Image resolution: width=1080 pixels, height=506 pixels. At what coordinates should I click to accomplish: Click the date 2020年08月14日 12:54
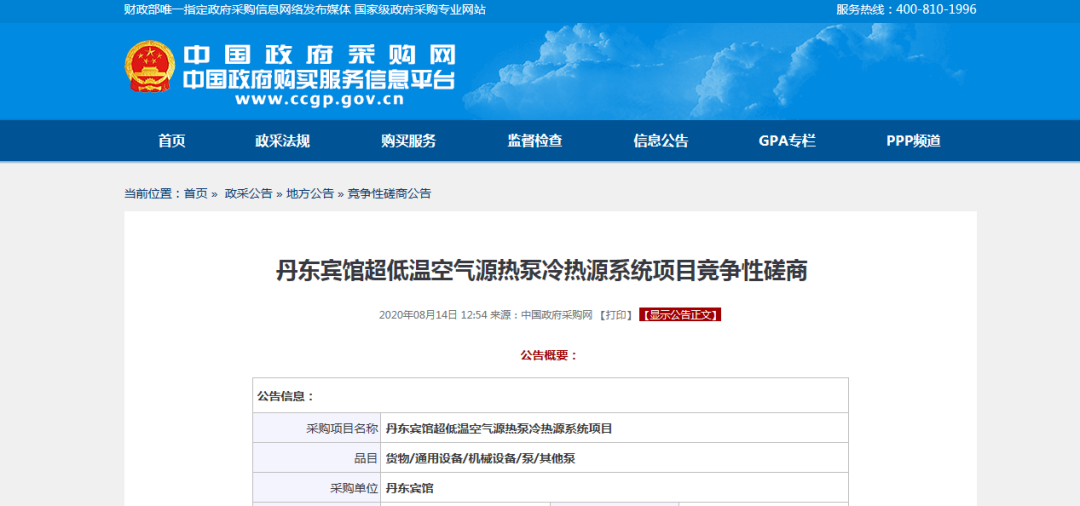[433, 315]
